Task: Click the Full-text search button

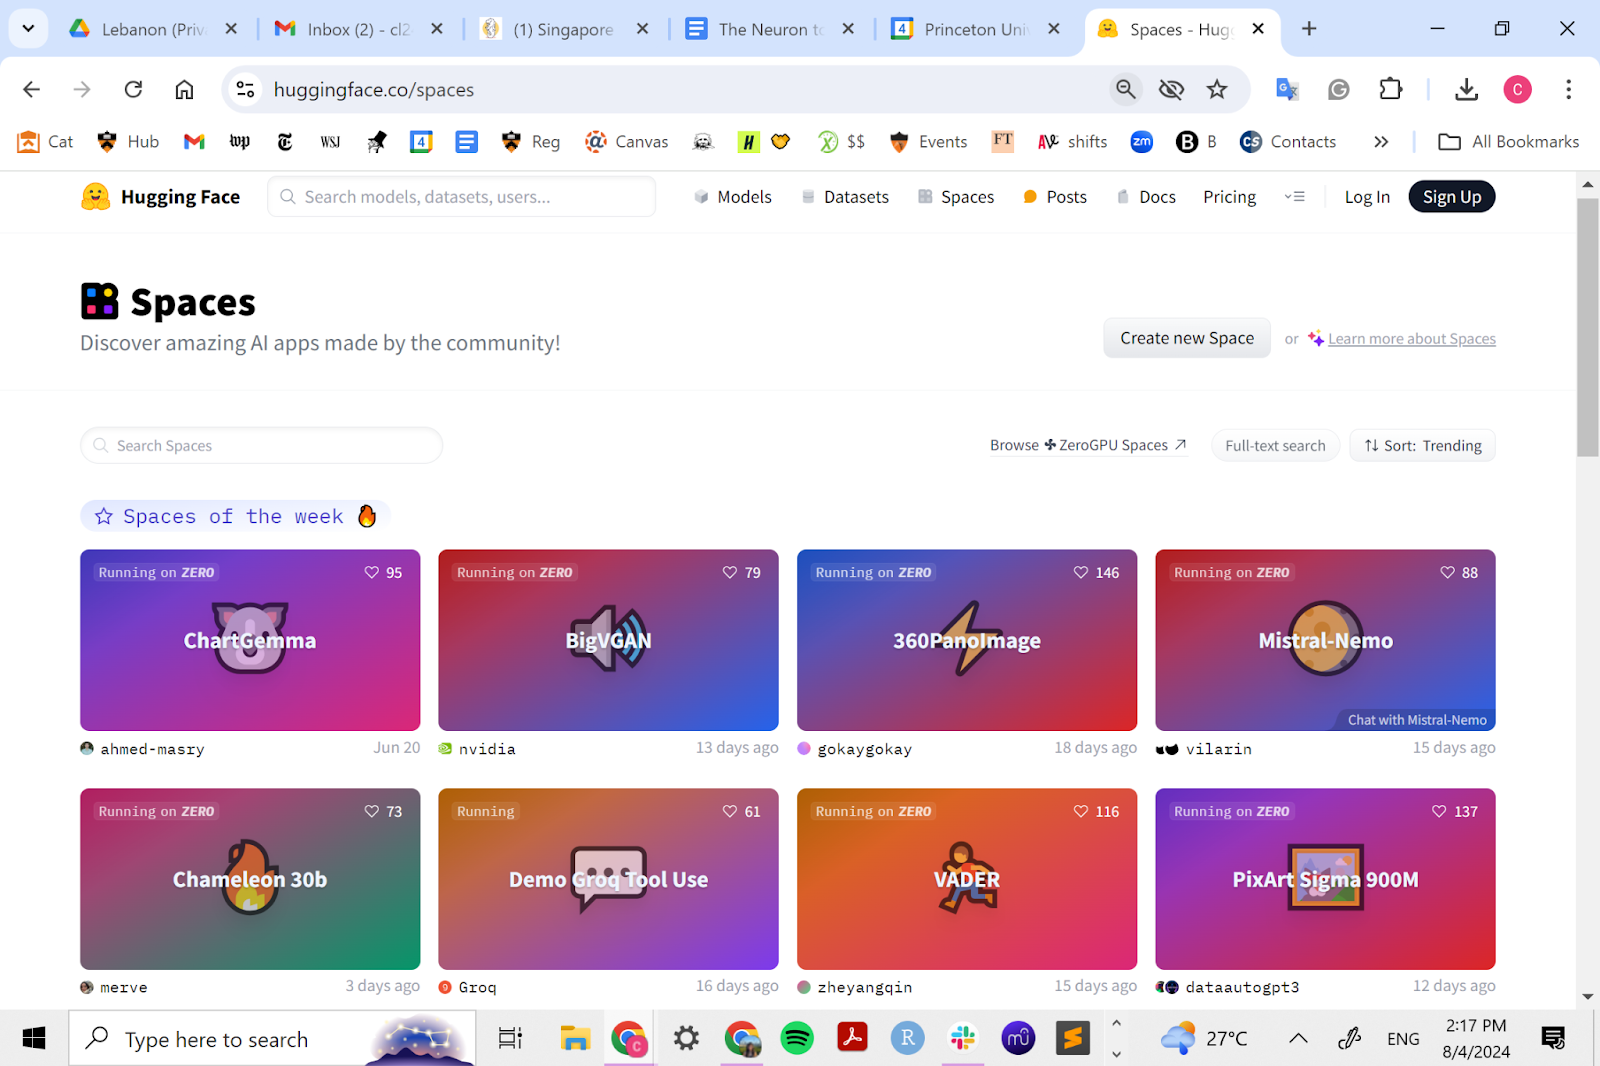Action: pyautogui.click(x=1275, y=446)
